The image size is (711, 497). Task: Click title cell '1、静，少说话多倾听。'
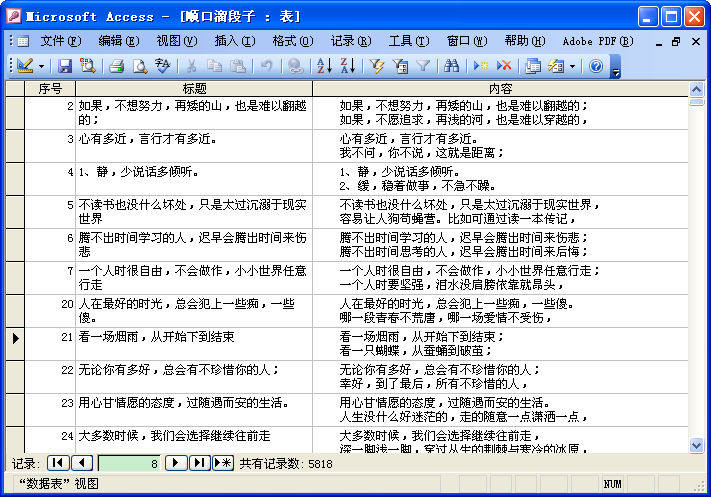[x=194, y=179]
